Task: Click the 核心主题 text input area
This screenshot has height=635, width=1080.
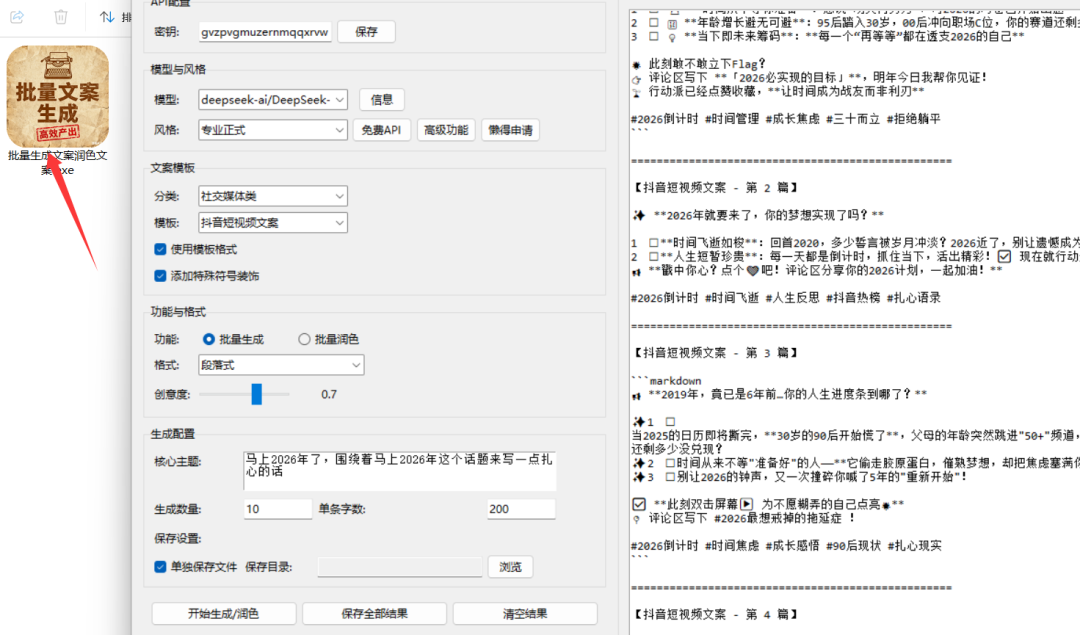Action: click(399, 470)
